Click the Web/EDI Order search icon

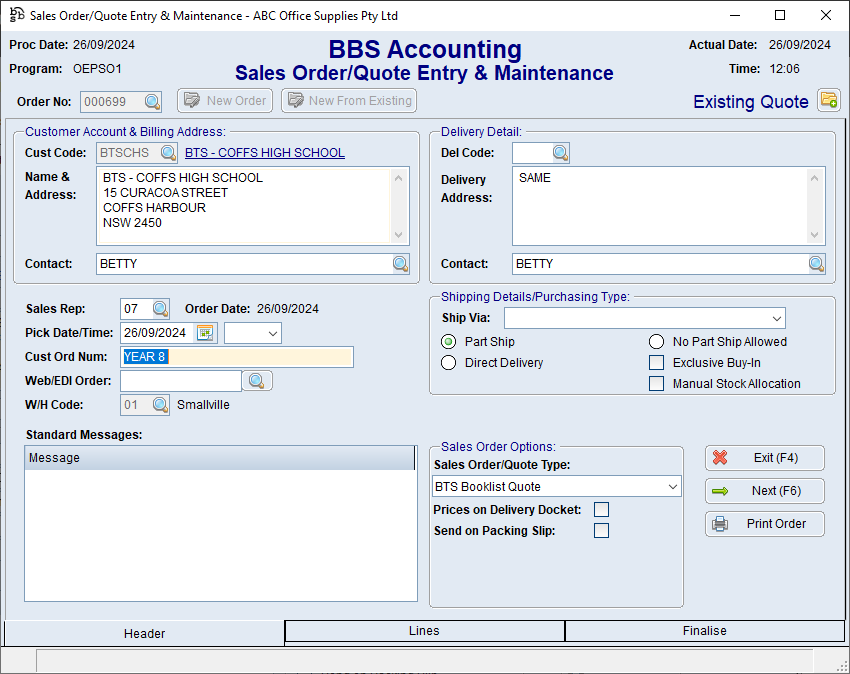258,381
